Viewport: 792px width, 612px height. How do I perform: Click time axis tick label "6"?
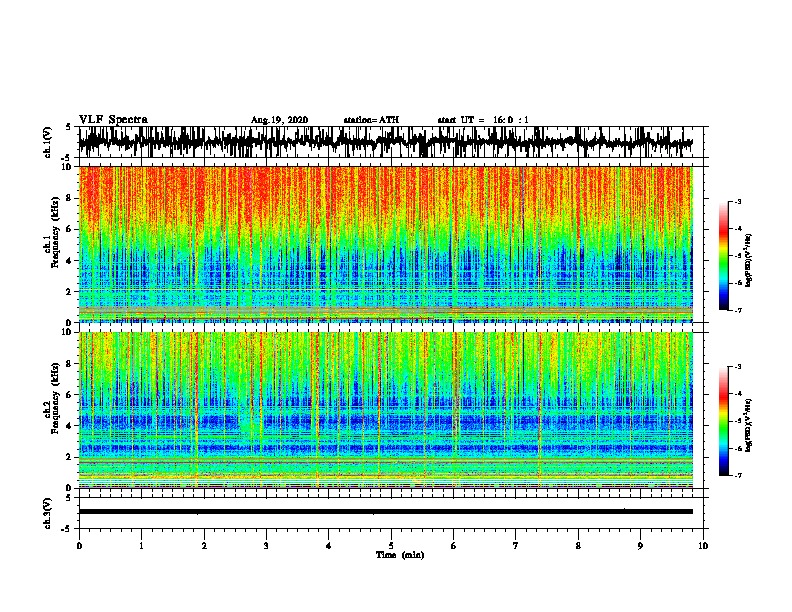pyautogui.click(x=454, y=546)
